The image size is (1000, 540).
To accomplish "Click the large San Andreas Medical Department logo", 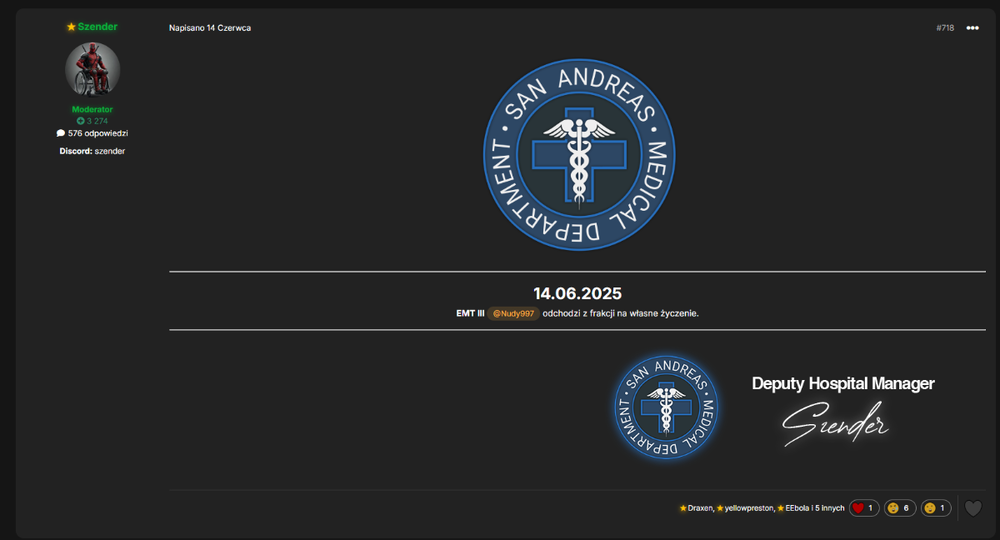I will coord(579,155).
